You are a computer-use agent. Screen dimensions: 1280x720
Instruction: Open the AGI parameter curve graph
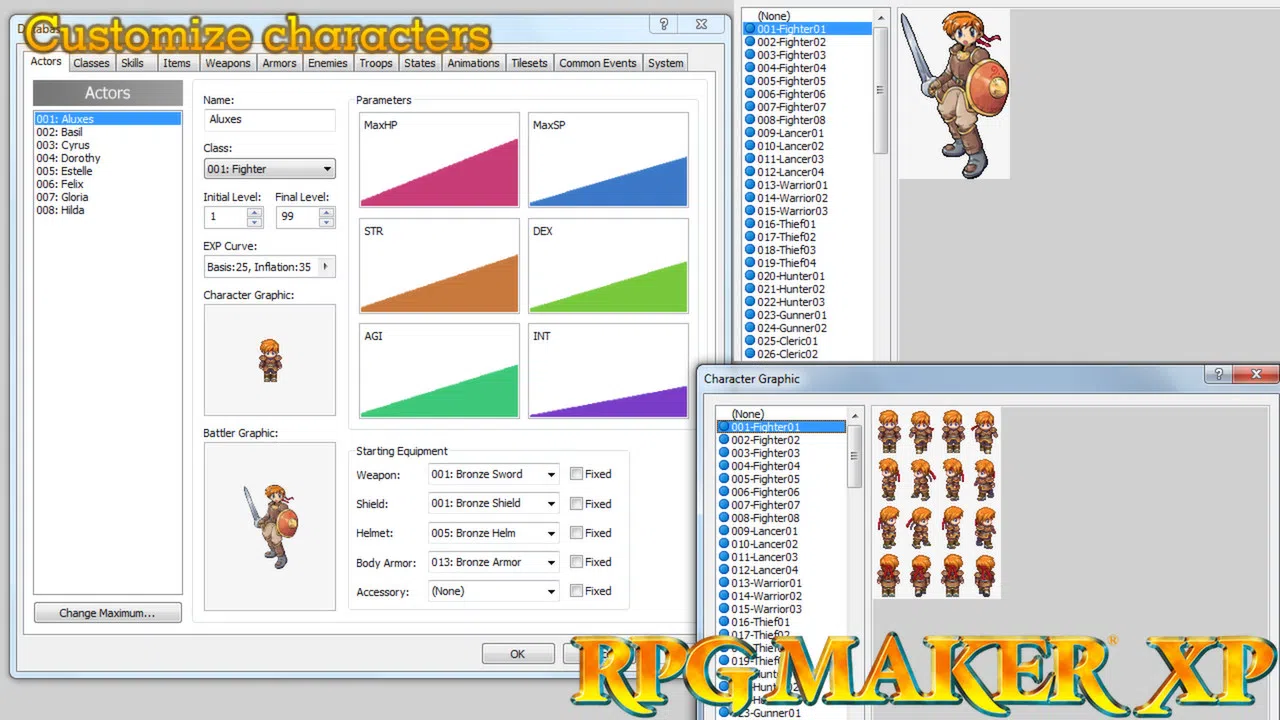pyautogui.click(x=439, y=371)
